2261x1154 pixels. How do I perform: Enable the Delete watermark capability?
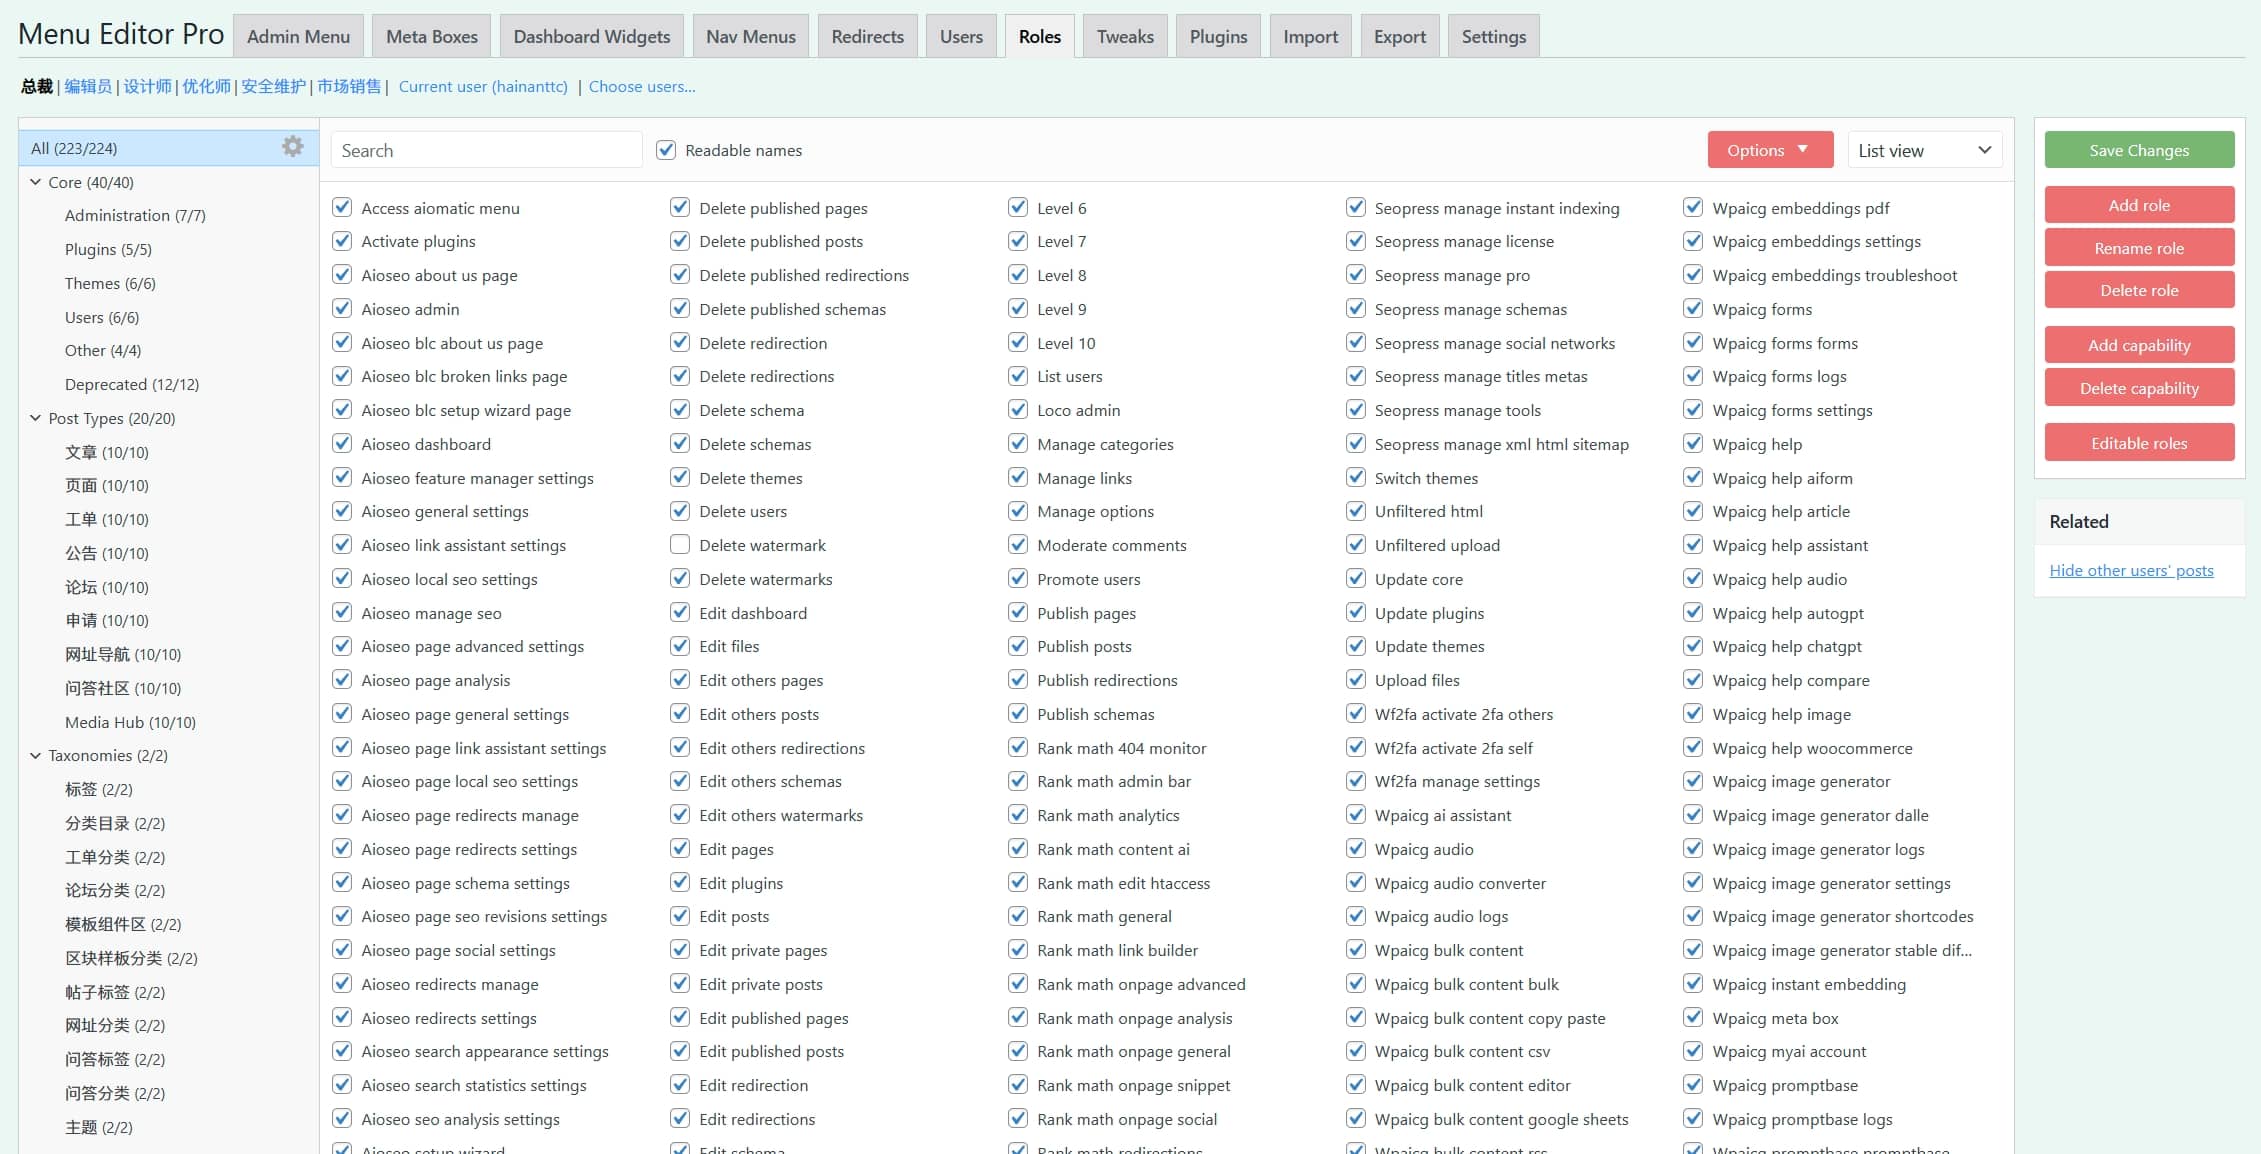coord(680,545)
